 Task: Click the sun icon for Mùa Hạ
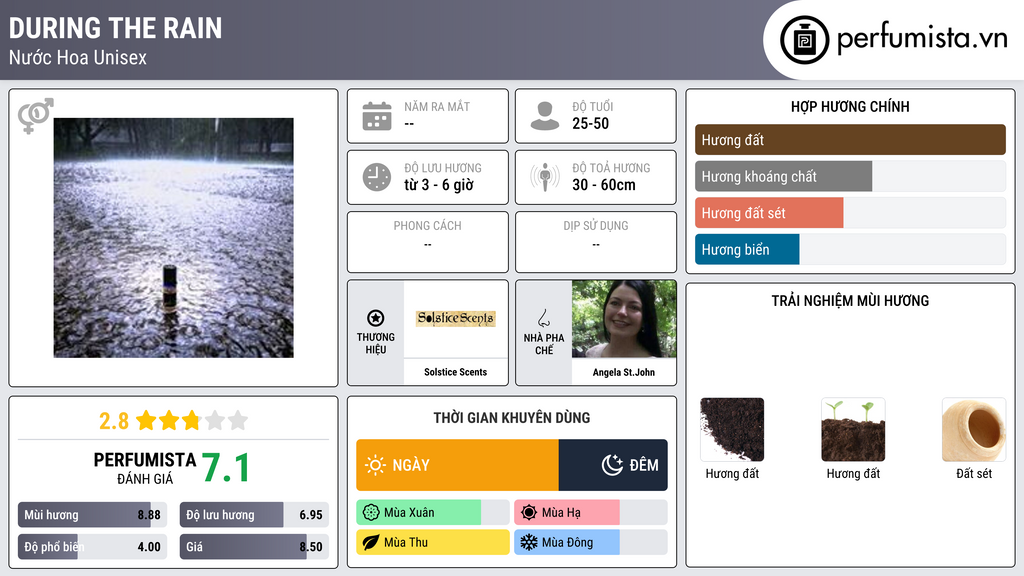529,513
